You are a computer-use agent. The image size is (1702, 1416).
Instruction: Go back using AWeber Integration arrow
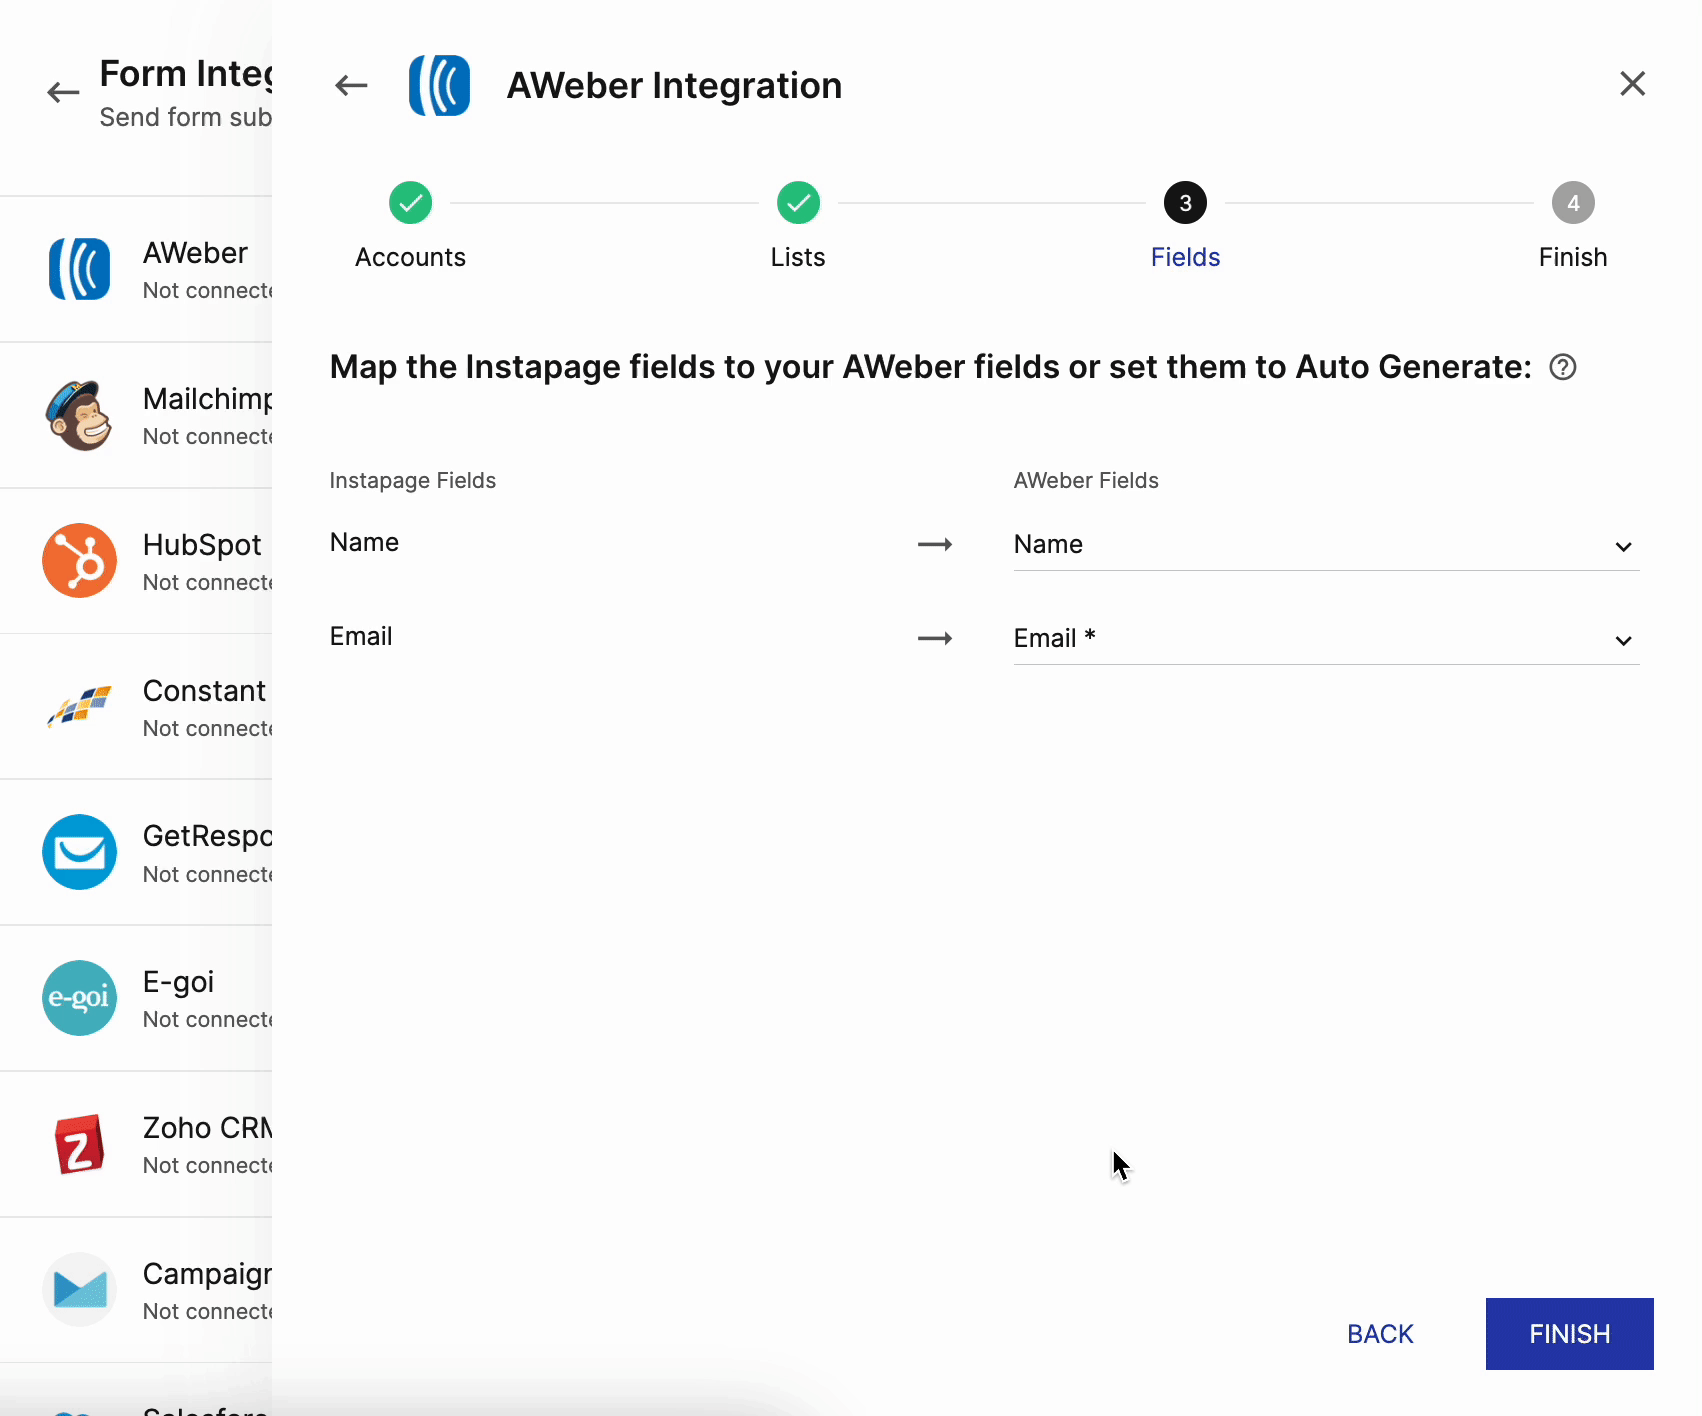pyautogui.click(x=351, y=86)
